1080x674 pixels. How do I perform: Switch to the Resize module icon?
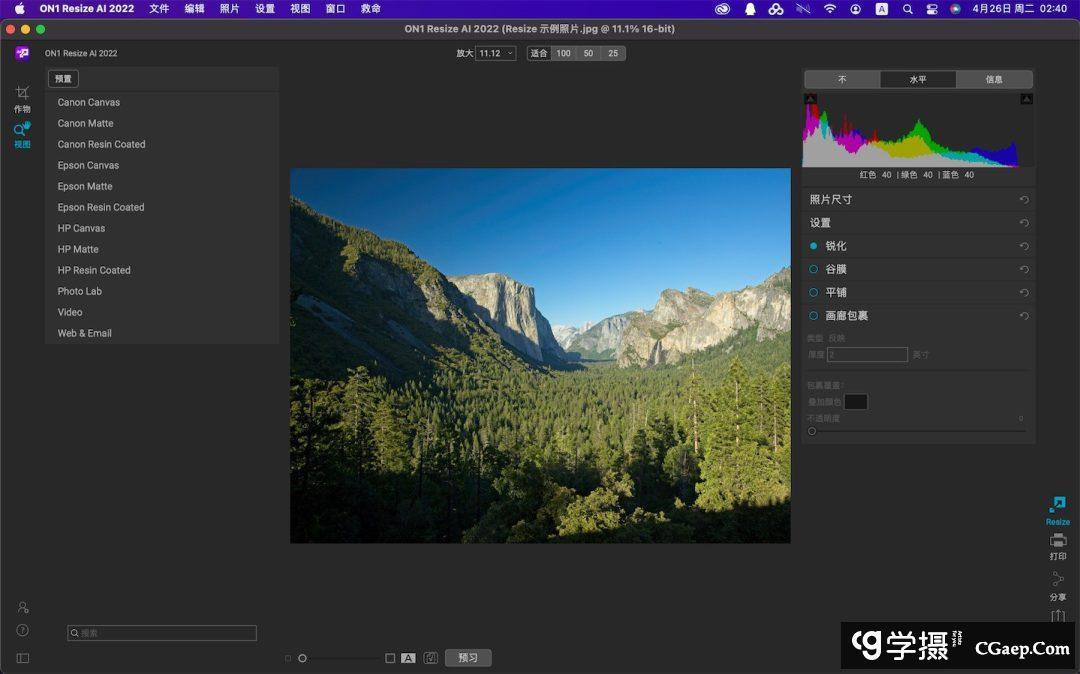pos(1057,505)
